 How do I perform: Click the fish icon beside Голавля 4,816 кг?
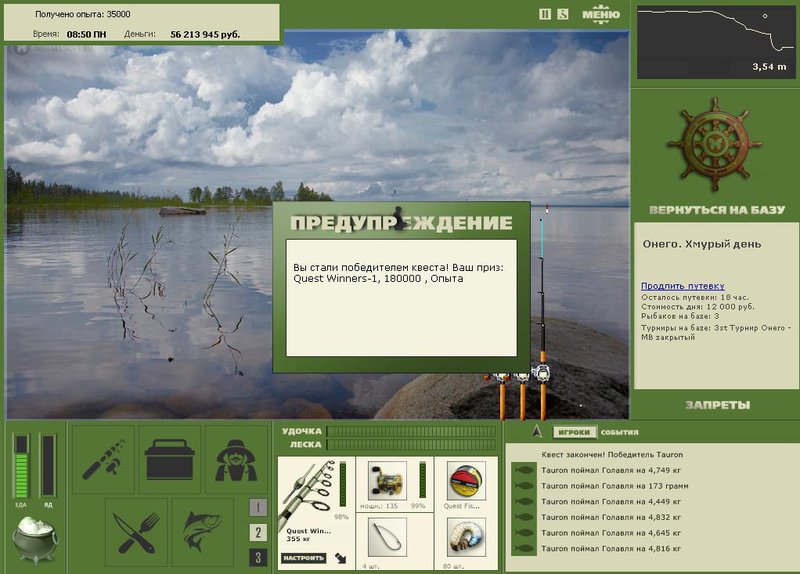(524, 548)
